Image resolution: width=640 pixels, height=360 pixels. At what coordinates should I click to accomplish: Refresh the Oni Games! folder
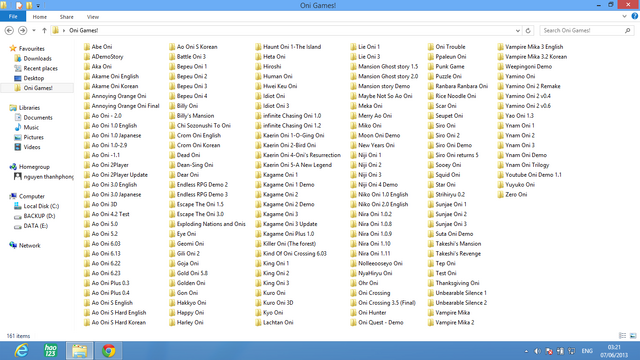528,31
